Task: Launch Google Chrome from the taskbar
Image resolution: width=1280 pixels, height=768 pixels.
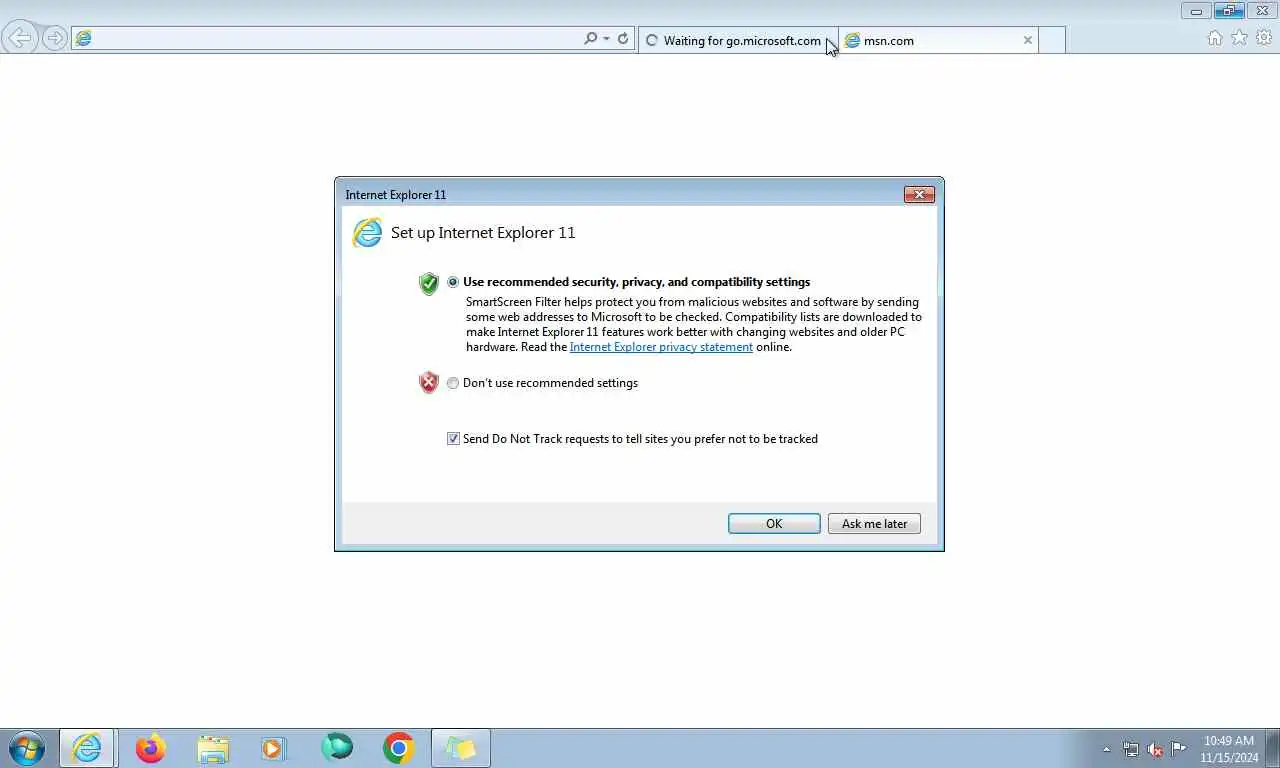Action: (x=398, y=748)
